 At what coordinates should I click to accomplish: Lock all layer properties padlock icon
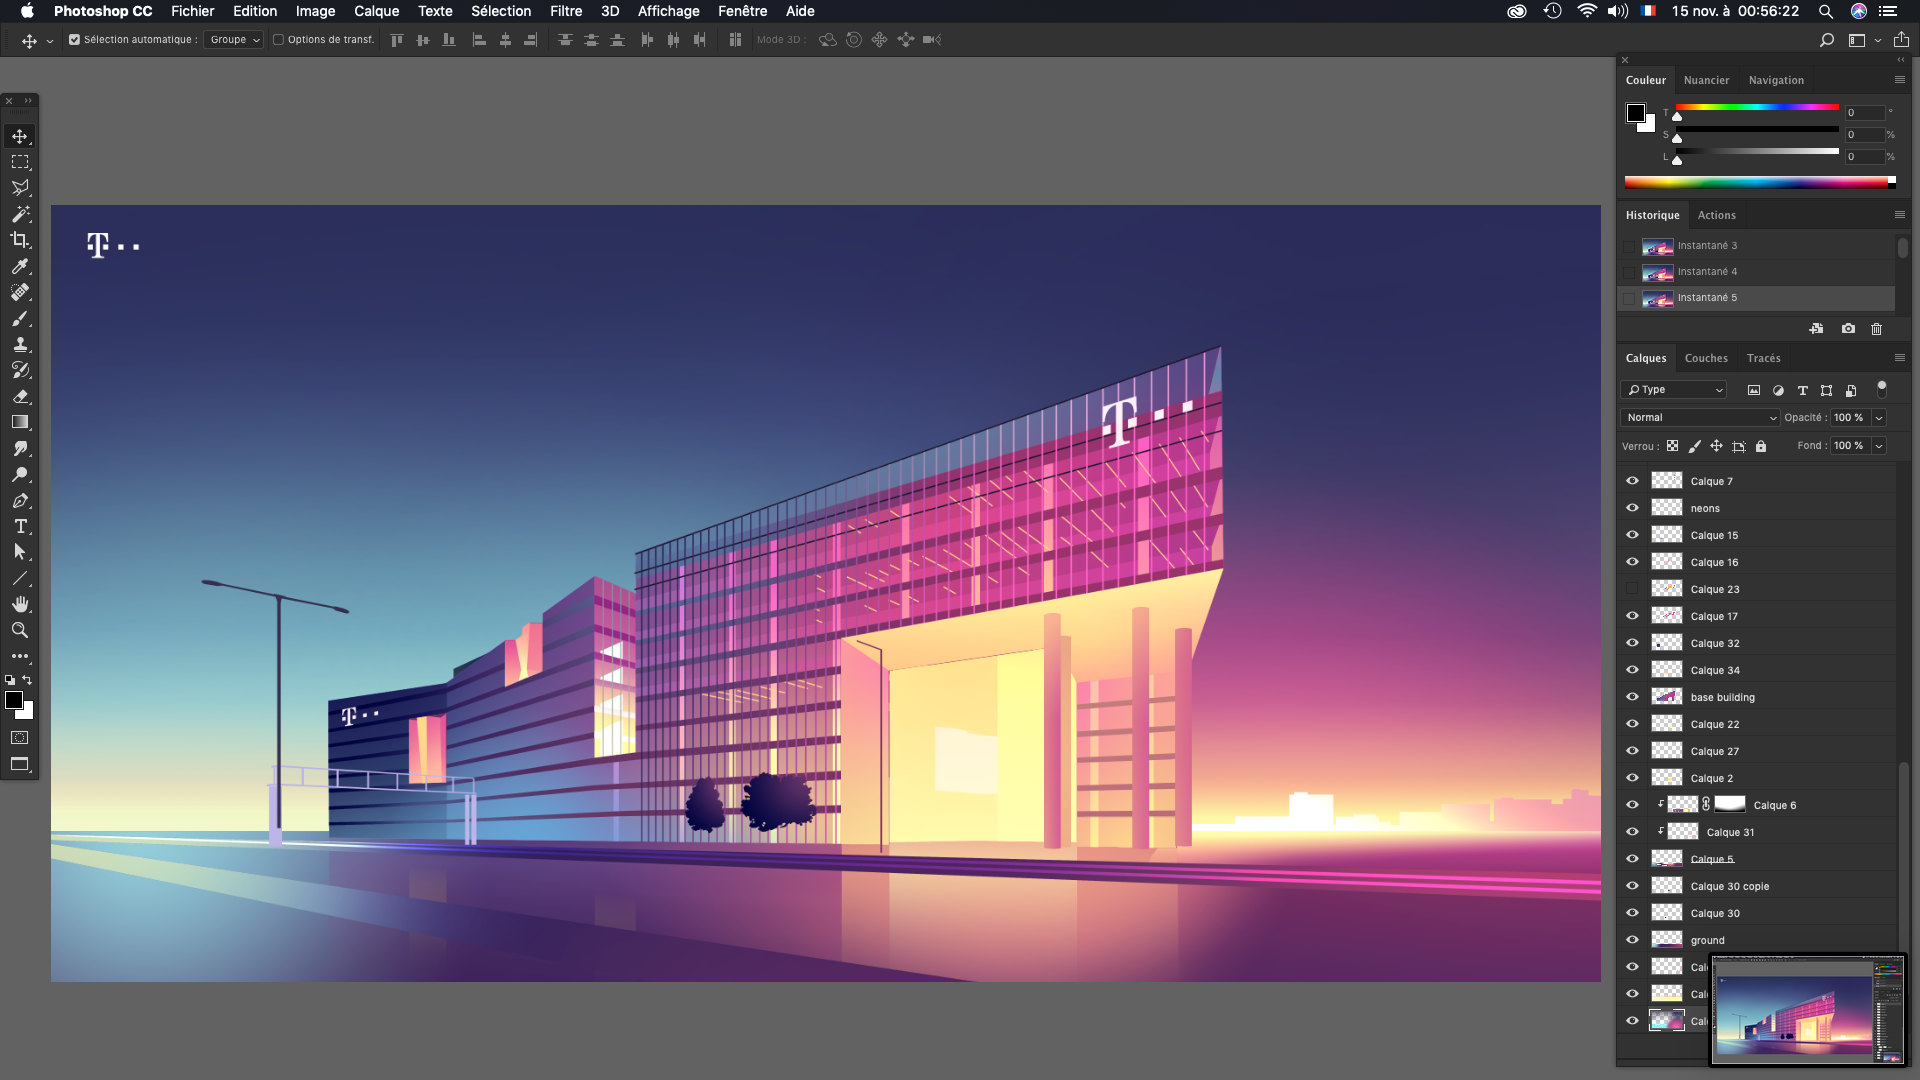coord(1761,446)
